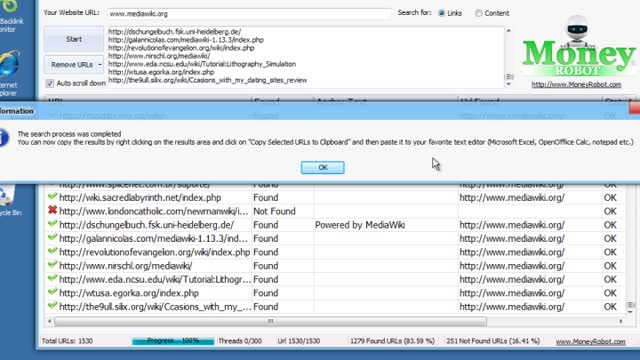The height and width of the screenshot is (360, 640).
Task: Click green check icon for eda.ncsu.edu row
Action: click(52, 279)
